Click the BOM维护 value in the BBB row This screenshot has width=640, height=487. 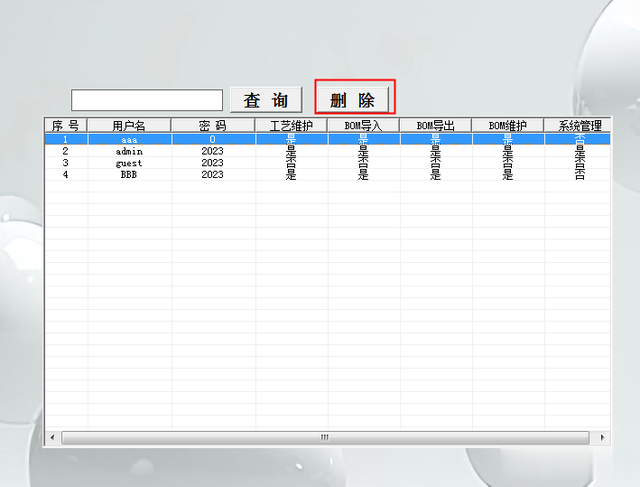(508, 175)
